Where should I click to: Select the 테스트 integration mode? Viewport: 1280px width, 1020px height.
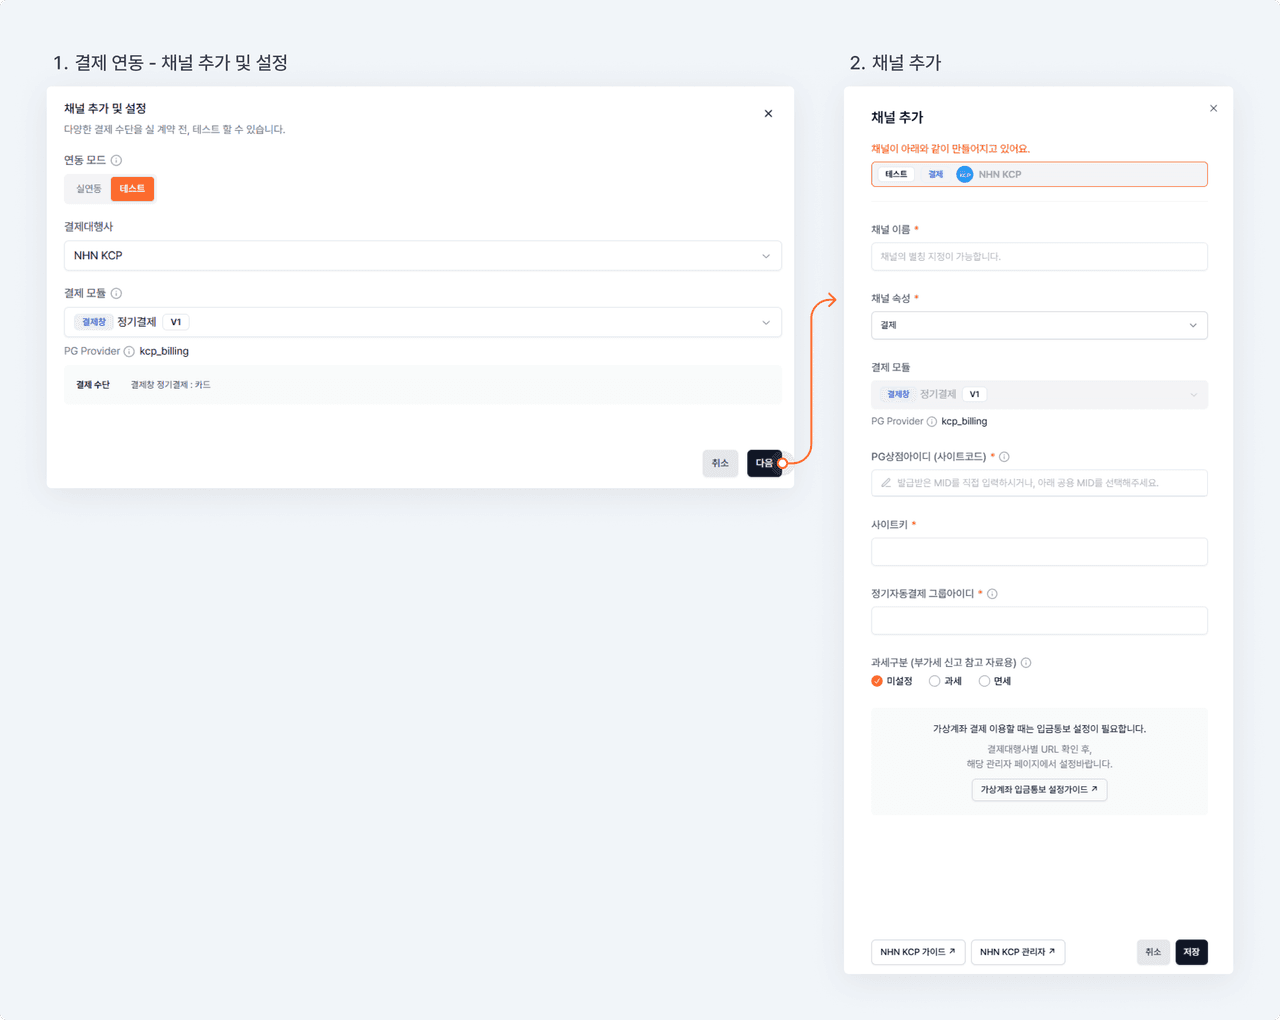pyautogui.click(x=132, y=189)
